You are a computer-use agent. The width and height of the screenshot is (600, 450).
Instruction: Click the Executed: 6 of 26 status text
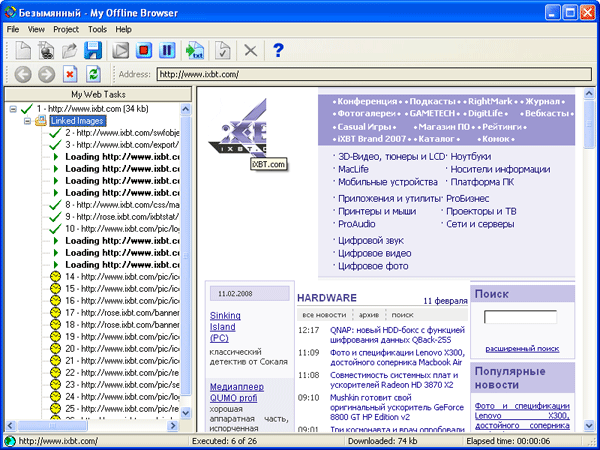(x=225, y=441)
